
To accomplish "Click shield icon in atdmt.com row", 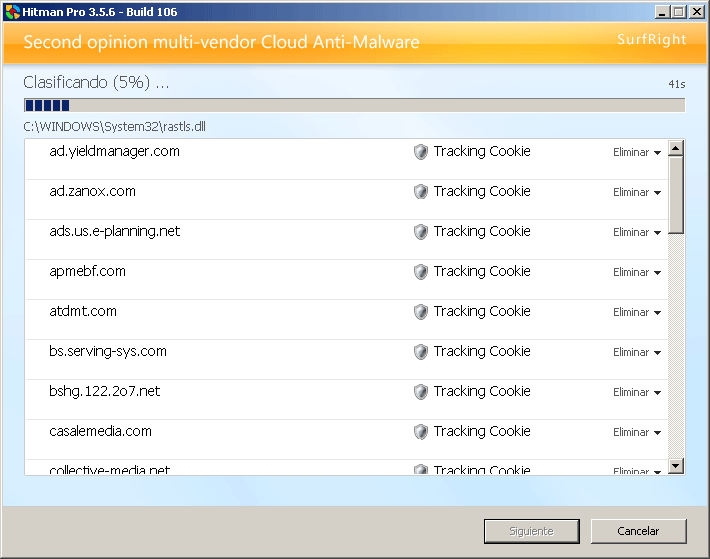I will pos(421,312).
